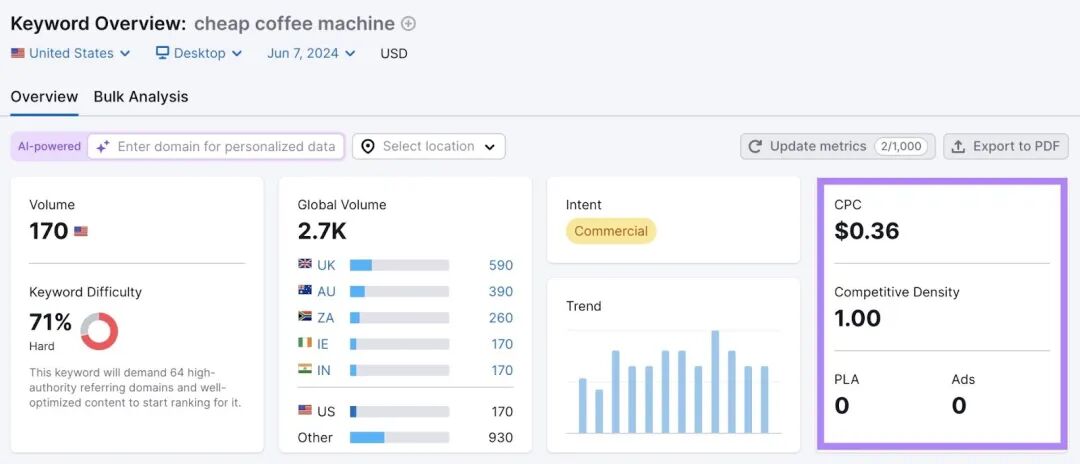The height and width of the screenshot is (464, 1080).
Task: Click the desktop monitor icon
Action: [x=163, y=53]
